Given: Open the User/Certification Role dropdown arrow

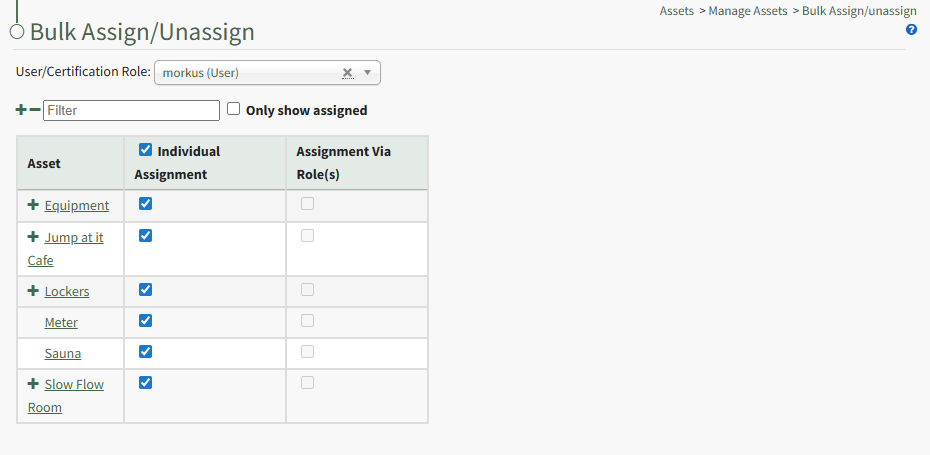Looking at the screenshot, I should point(368,73).
